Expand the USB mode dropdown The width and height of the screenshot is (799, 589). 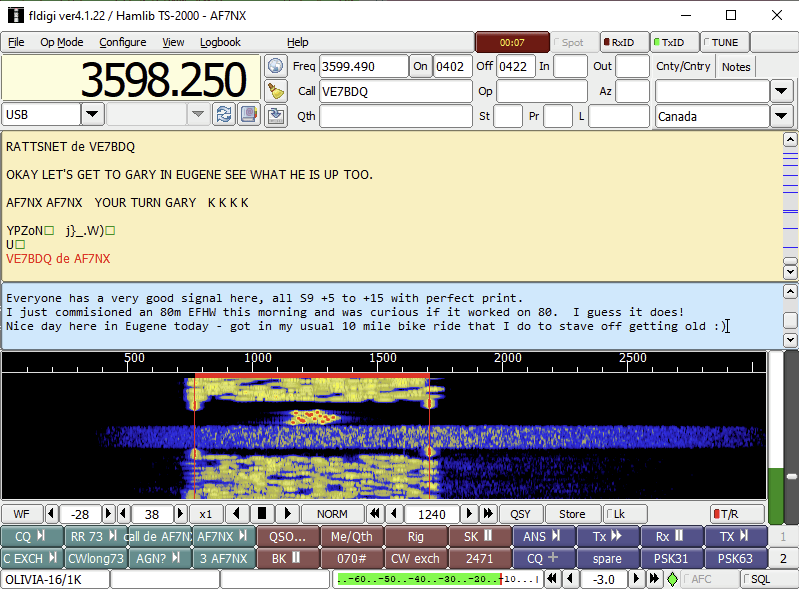coord(92,114)
